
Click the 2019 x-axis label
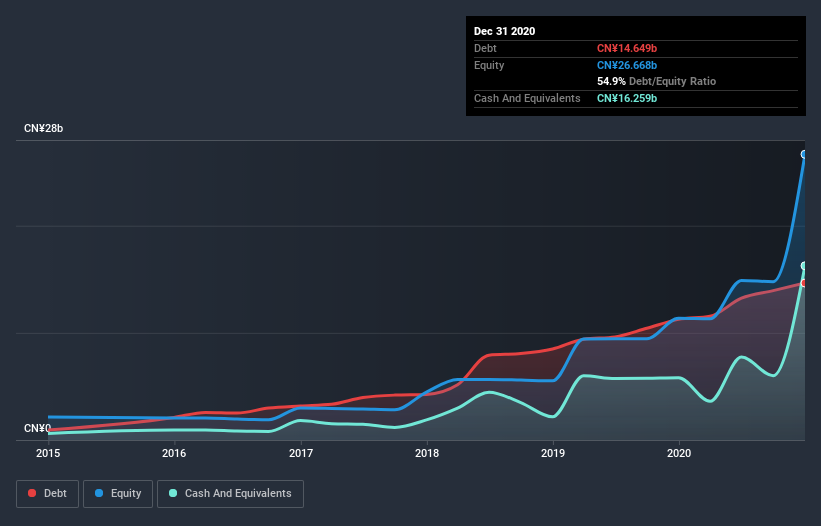(x=553, y=453)
